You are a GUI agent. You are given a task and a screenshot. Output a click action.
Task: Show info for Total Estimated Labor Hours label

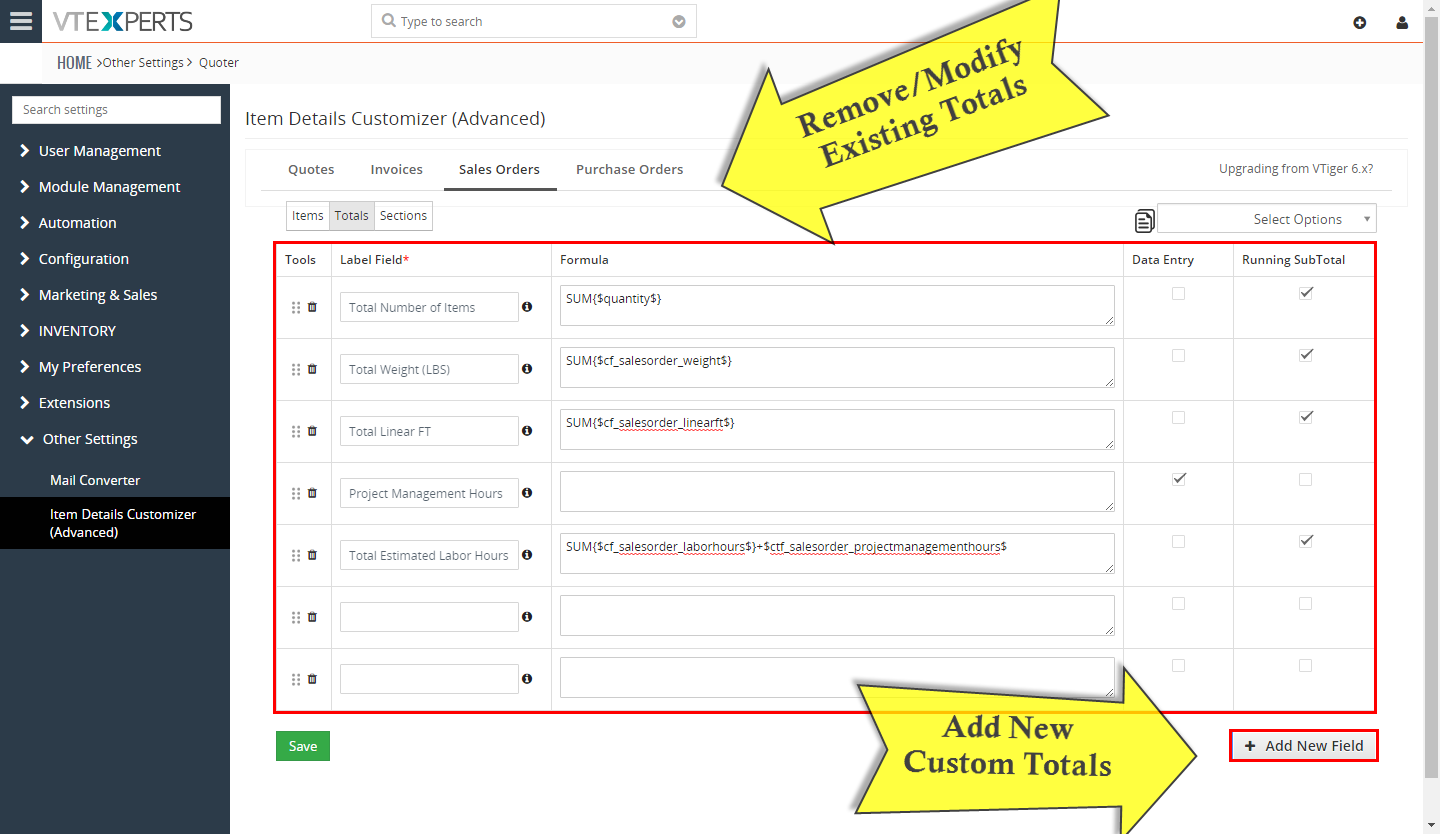click(x=527, y=555)
